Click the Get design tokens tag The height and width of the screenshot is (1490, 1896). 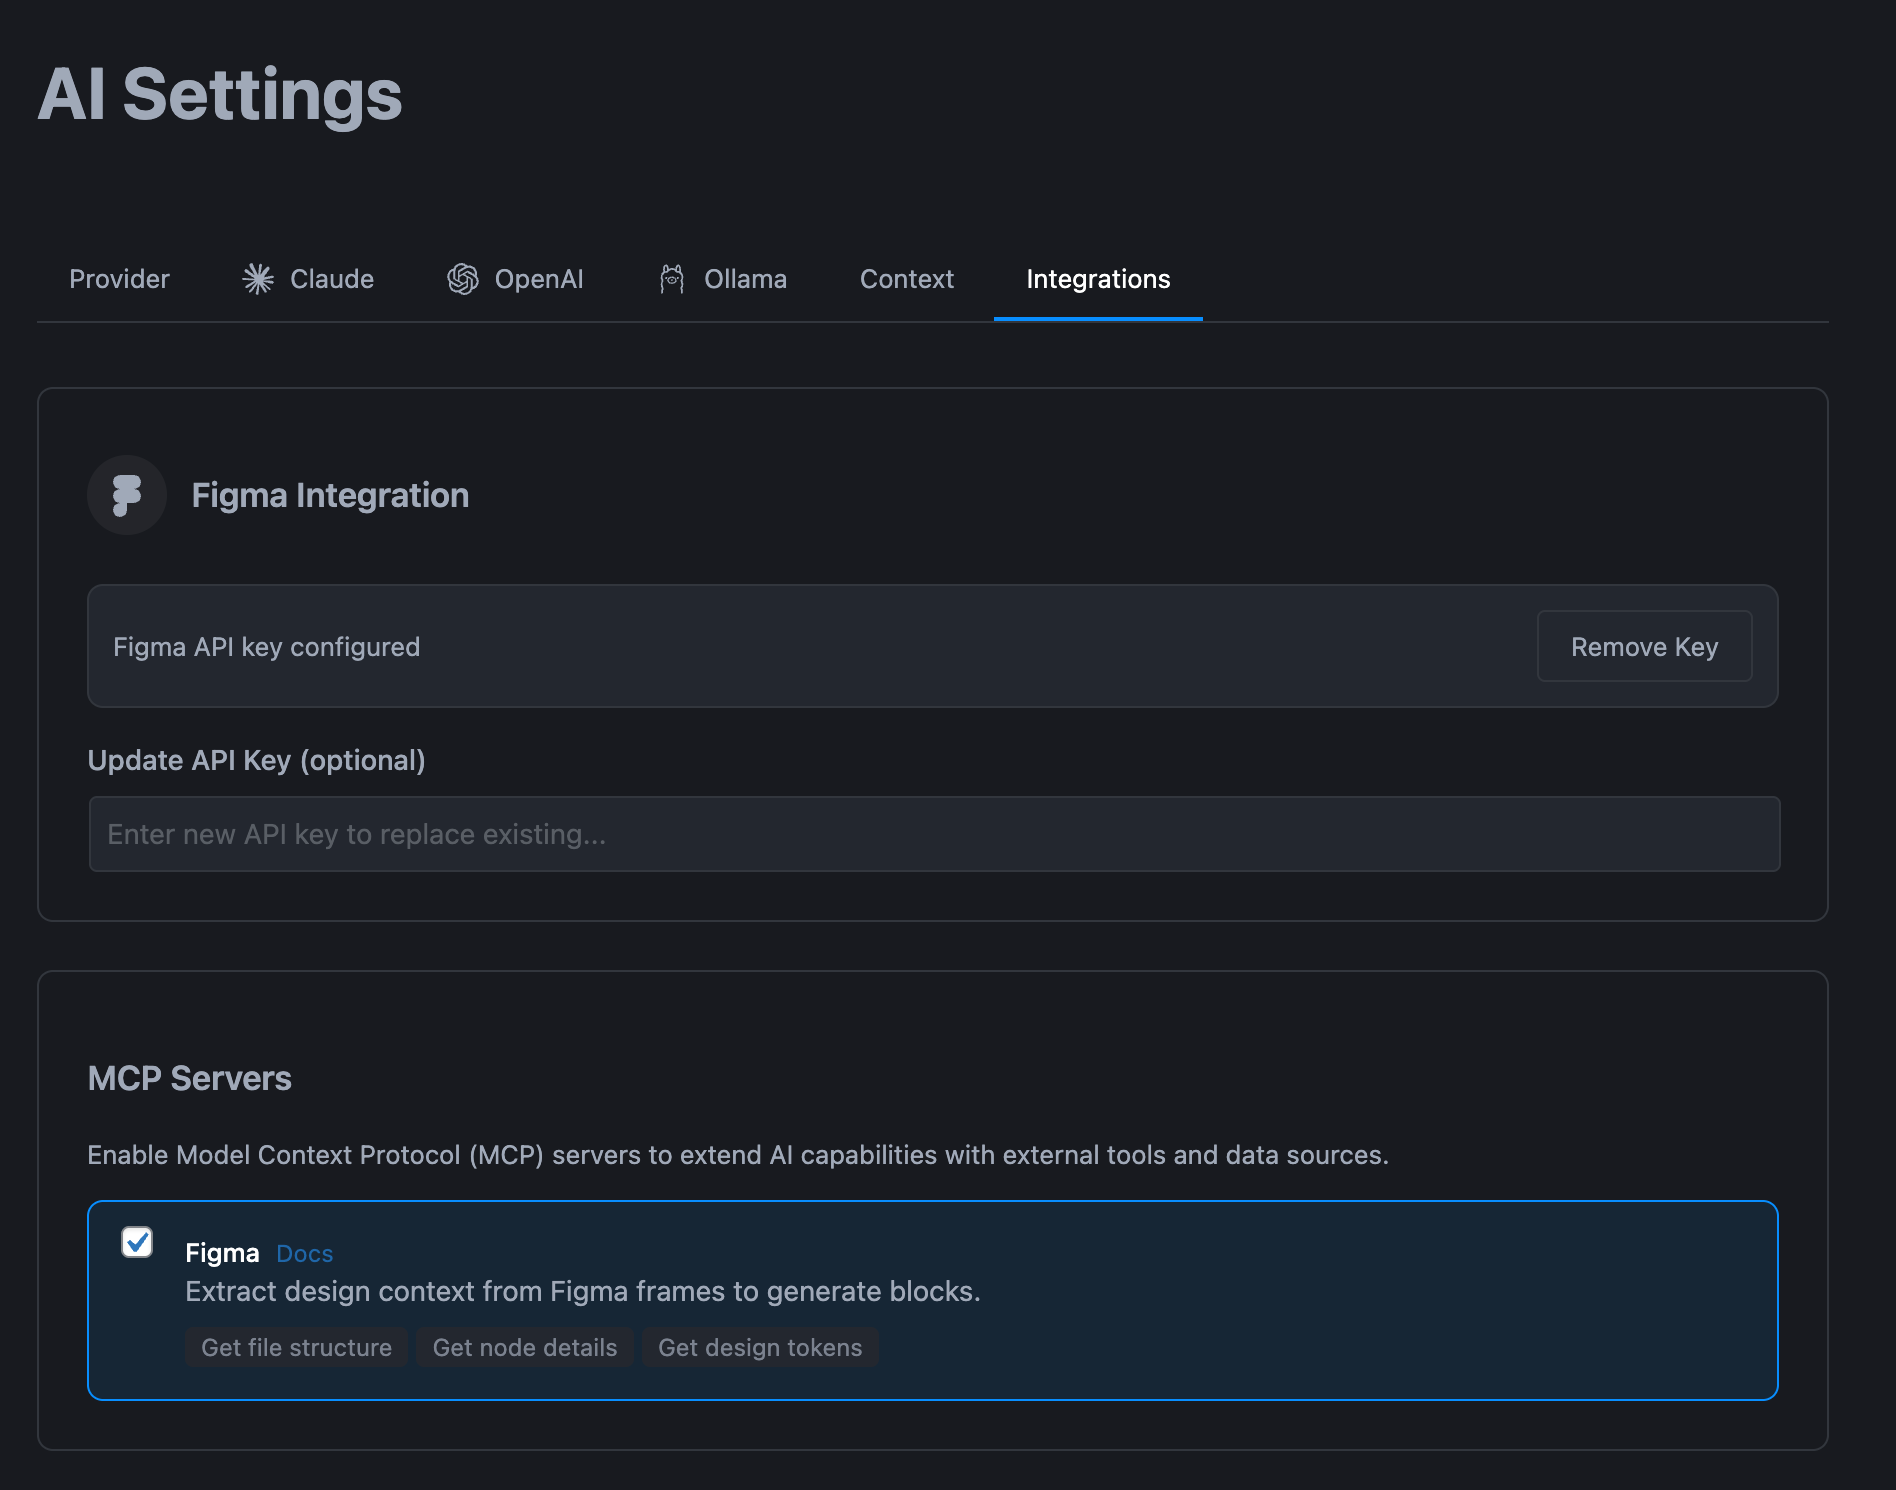tap(759, 1347)
